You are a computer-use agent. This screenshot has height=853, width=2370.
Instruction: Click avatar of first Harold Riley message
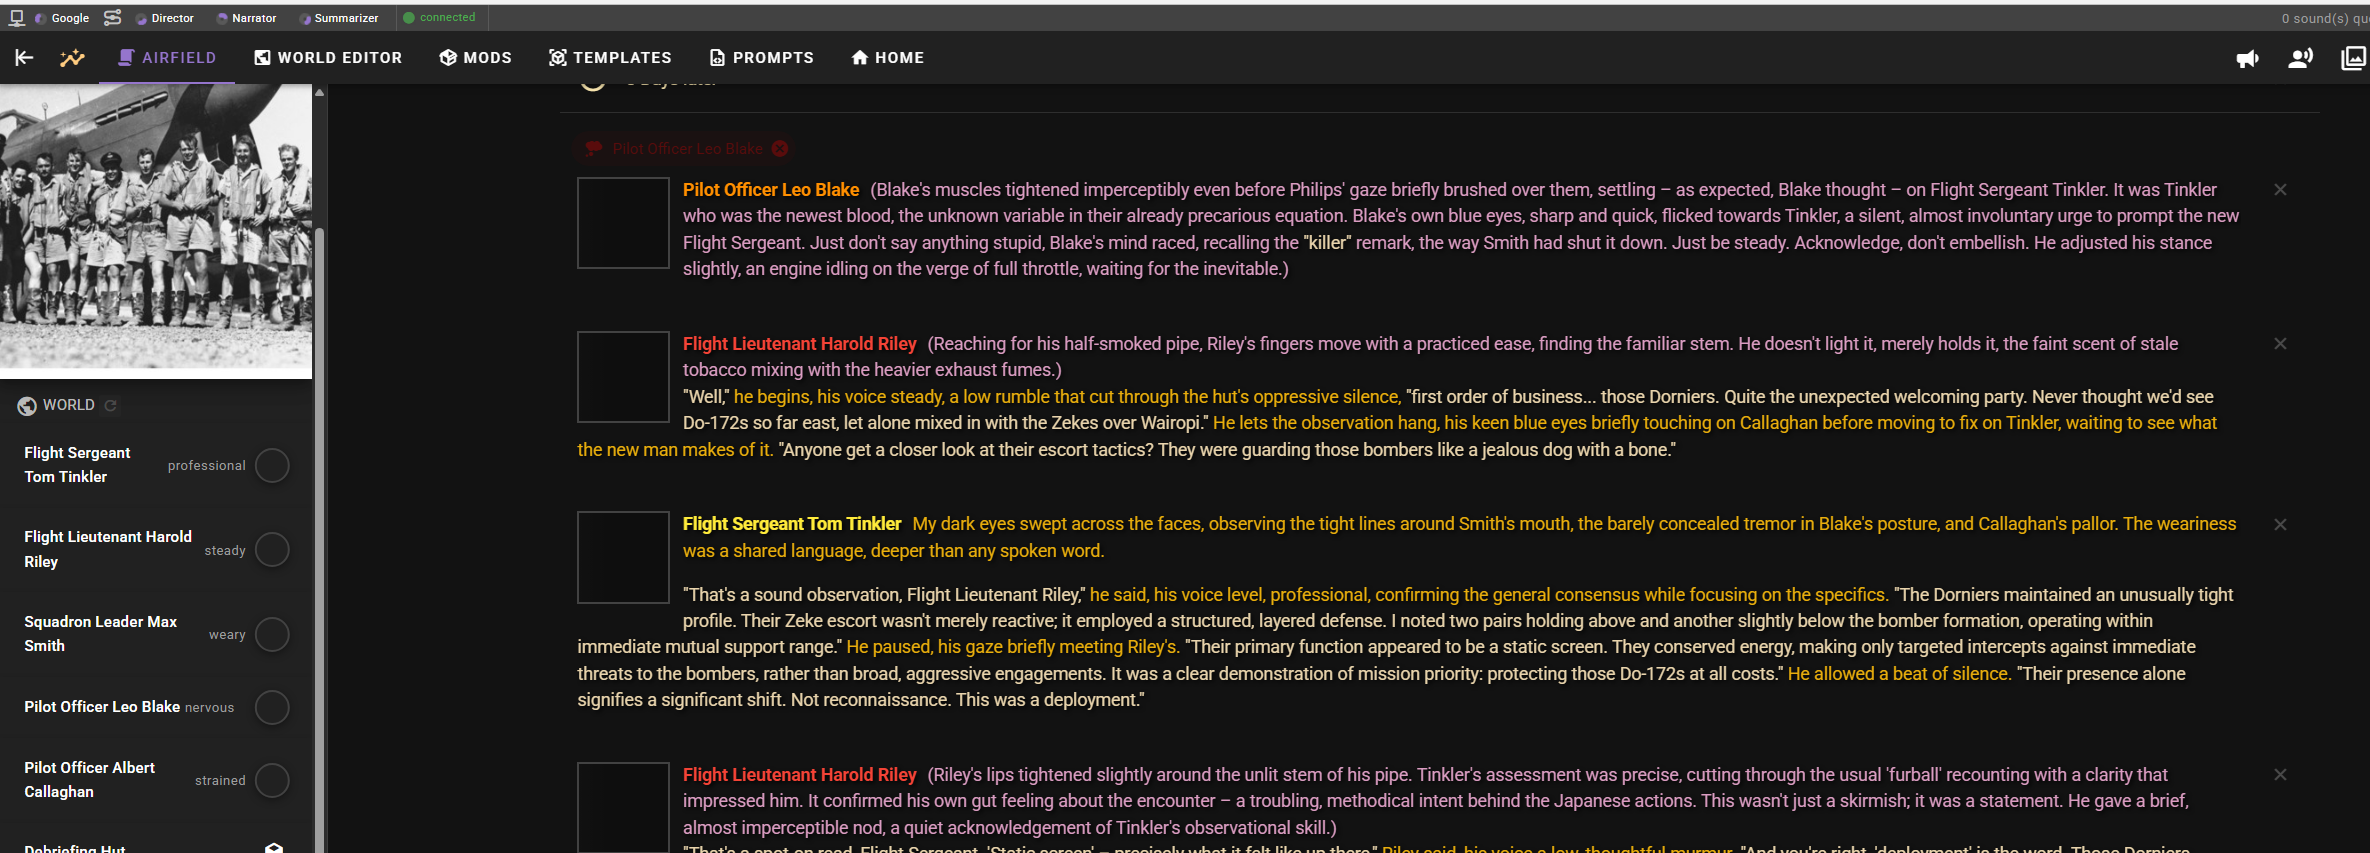pos(623,377)
